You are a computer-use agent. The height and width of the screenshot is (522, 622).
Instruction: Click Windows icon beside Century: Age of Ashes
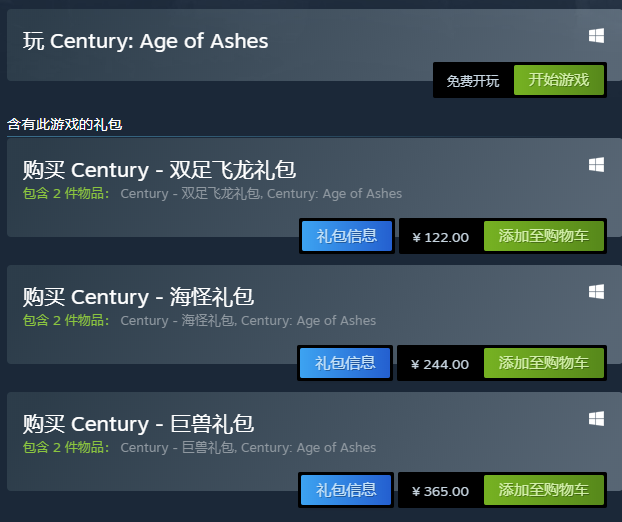[x=596, y=36]
